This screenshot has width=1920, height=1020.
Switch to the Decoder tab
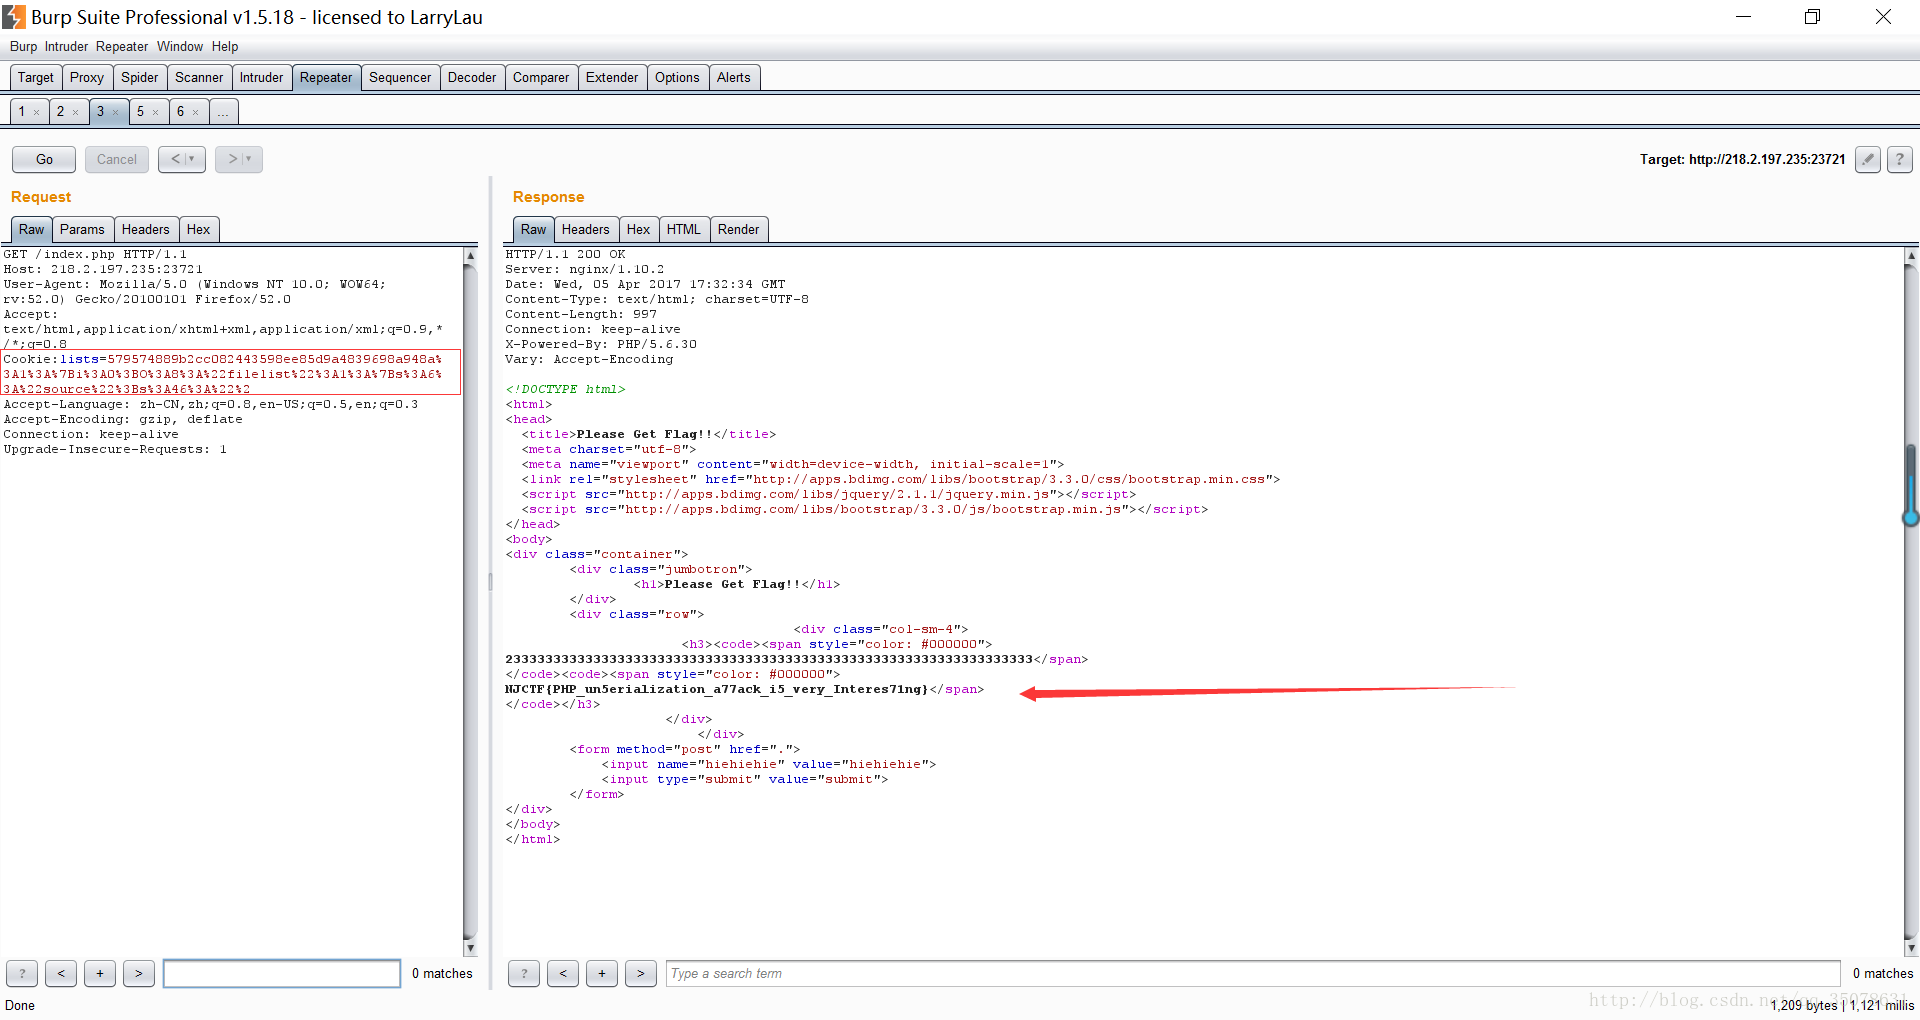(x=472, y=77)
